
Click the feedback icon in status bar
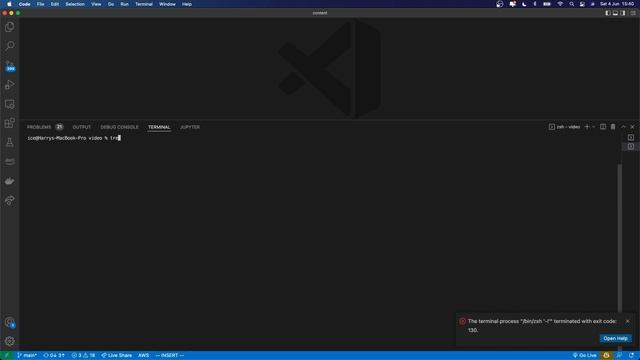[619, 356]
